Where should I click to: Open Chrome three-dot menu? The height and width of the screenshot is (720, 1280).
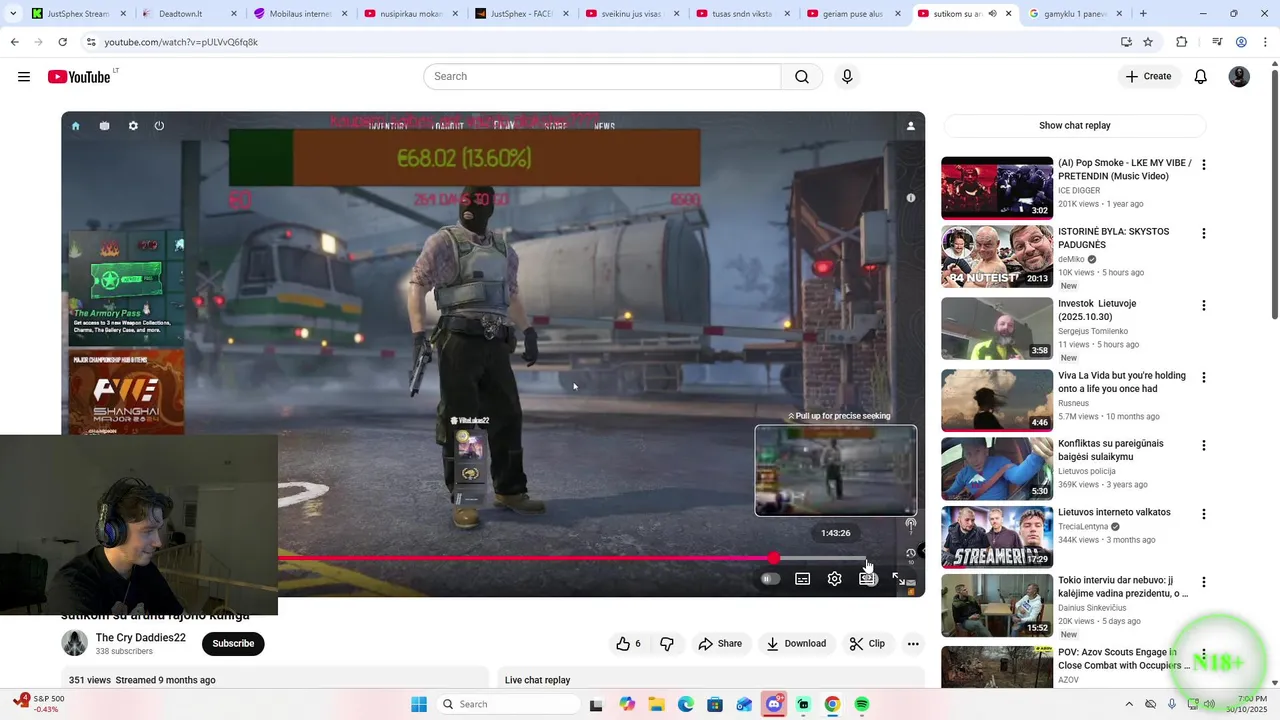1265,42
